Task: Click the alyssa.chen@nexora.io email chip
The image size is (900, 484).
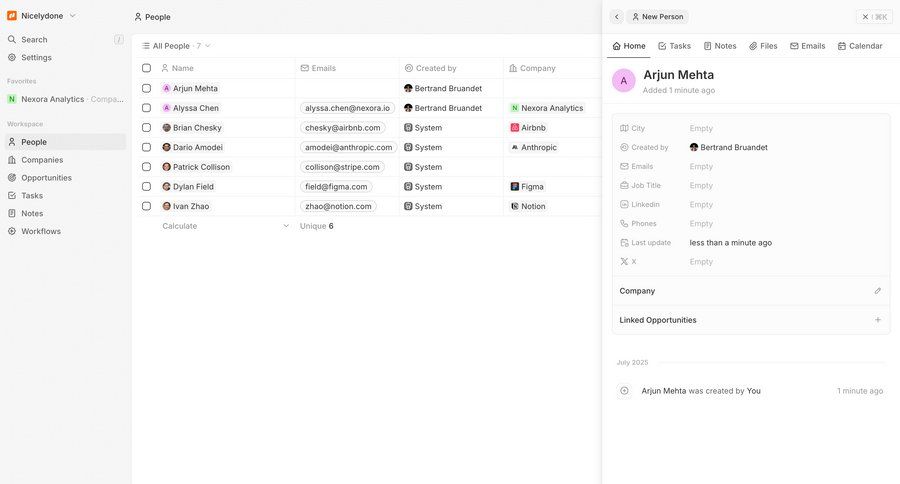Action: [347, 108]
